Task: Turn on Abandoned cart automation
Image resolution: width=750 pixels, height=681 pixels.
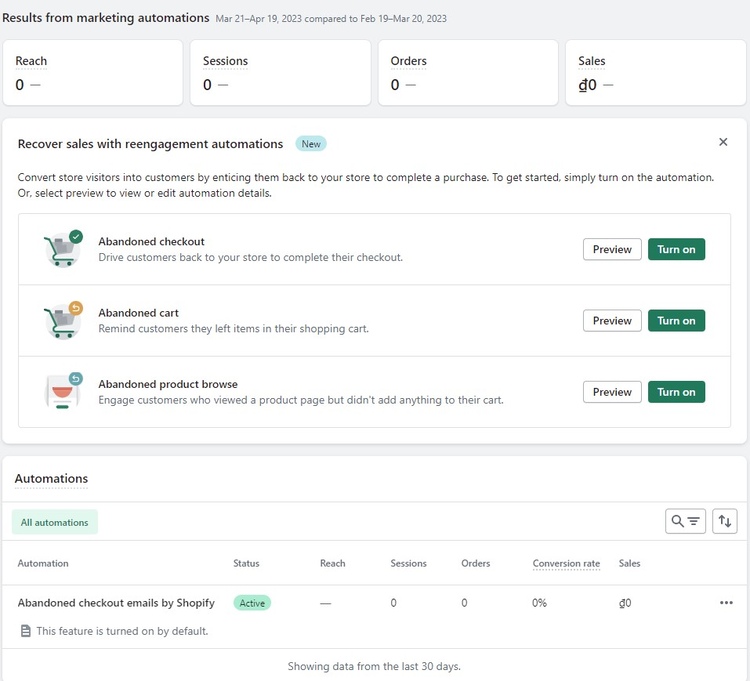Action: tap(676, 320)
